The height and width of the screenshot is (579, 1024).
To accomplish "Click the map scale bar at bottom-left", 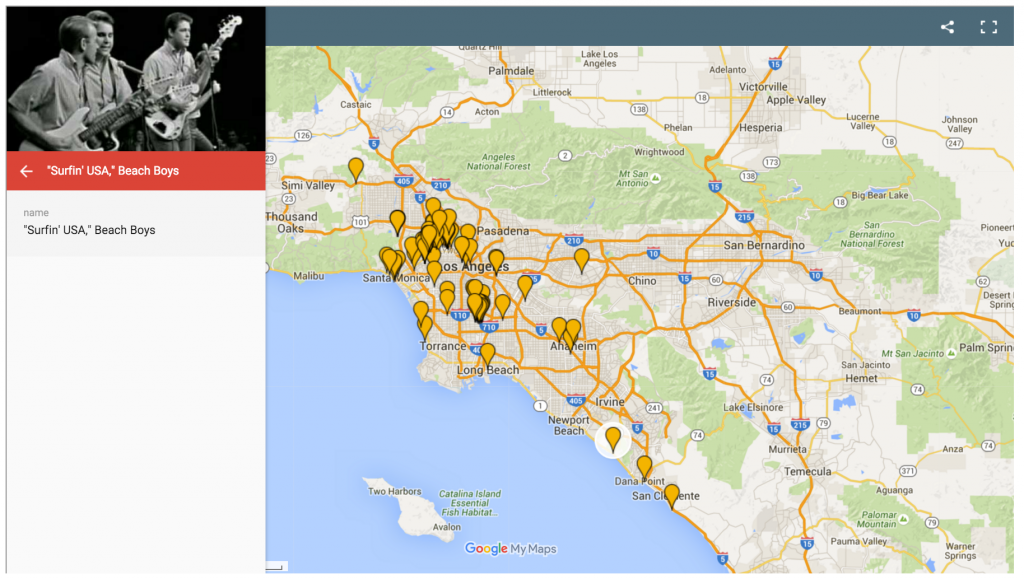I will point(275,567).
